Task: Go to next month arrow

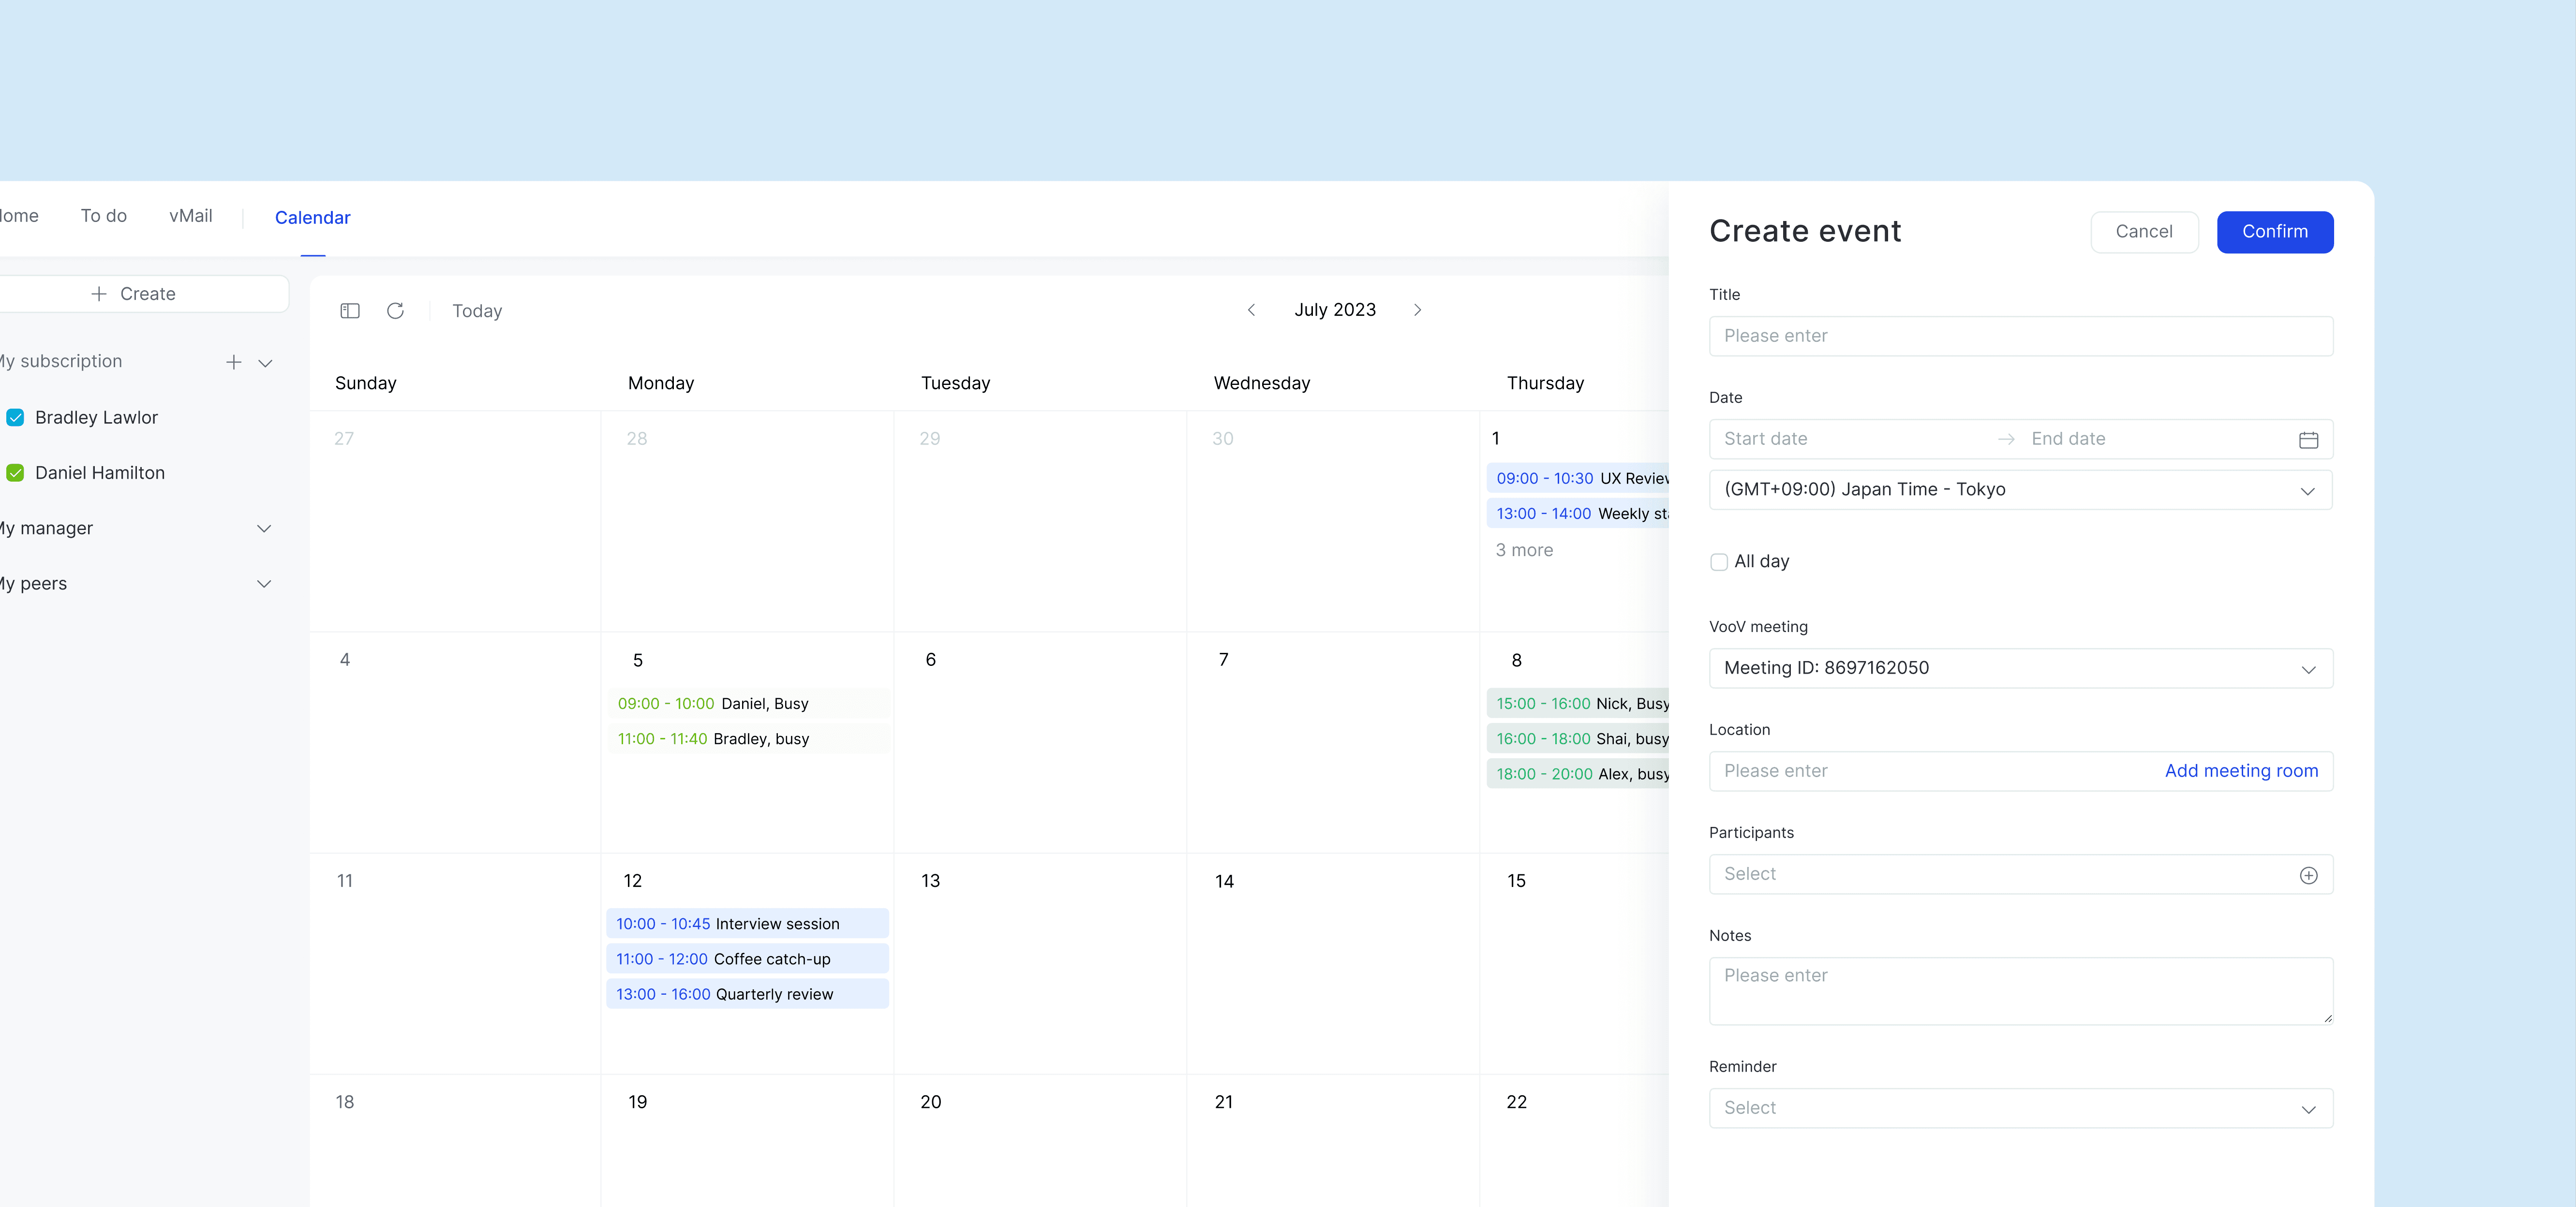Action: tap(1417, 310)
